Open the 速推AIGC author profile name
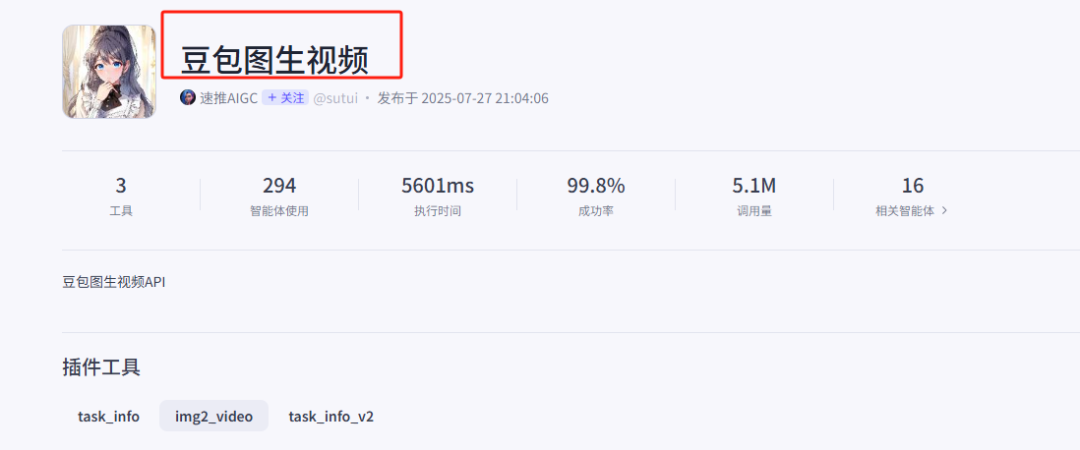Image resolution: width=1080 pixels, height=450 pixels. click(x=229, y=98)
